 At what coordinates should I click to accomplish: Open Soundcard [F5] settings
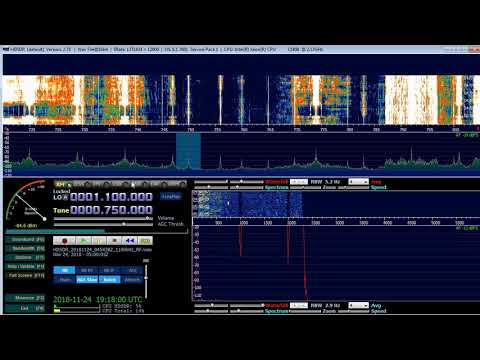click(x=25, y=240)
